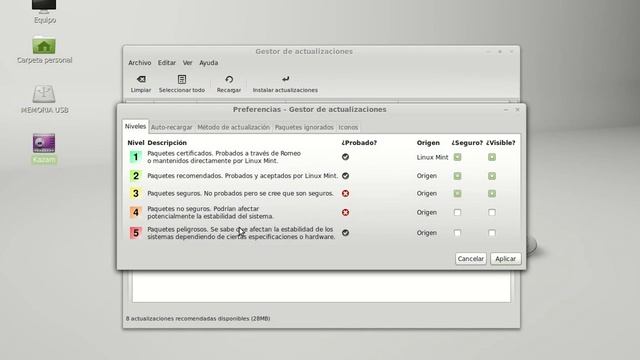
Task: Open the Paquetes ignorados tab
Action: click(x=304, y=127)
